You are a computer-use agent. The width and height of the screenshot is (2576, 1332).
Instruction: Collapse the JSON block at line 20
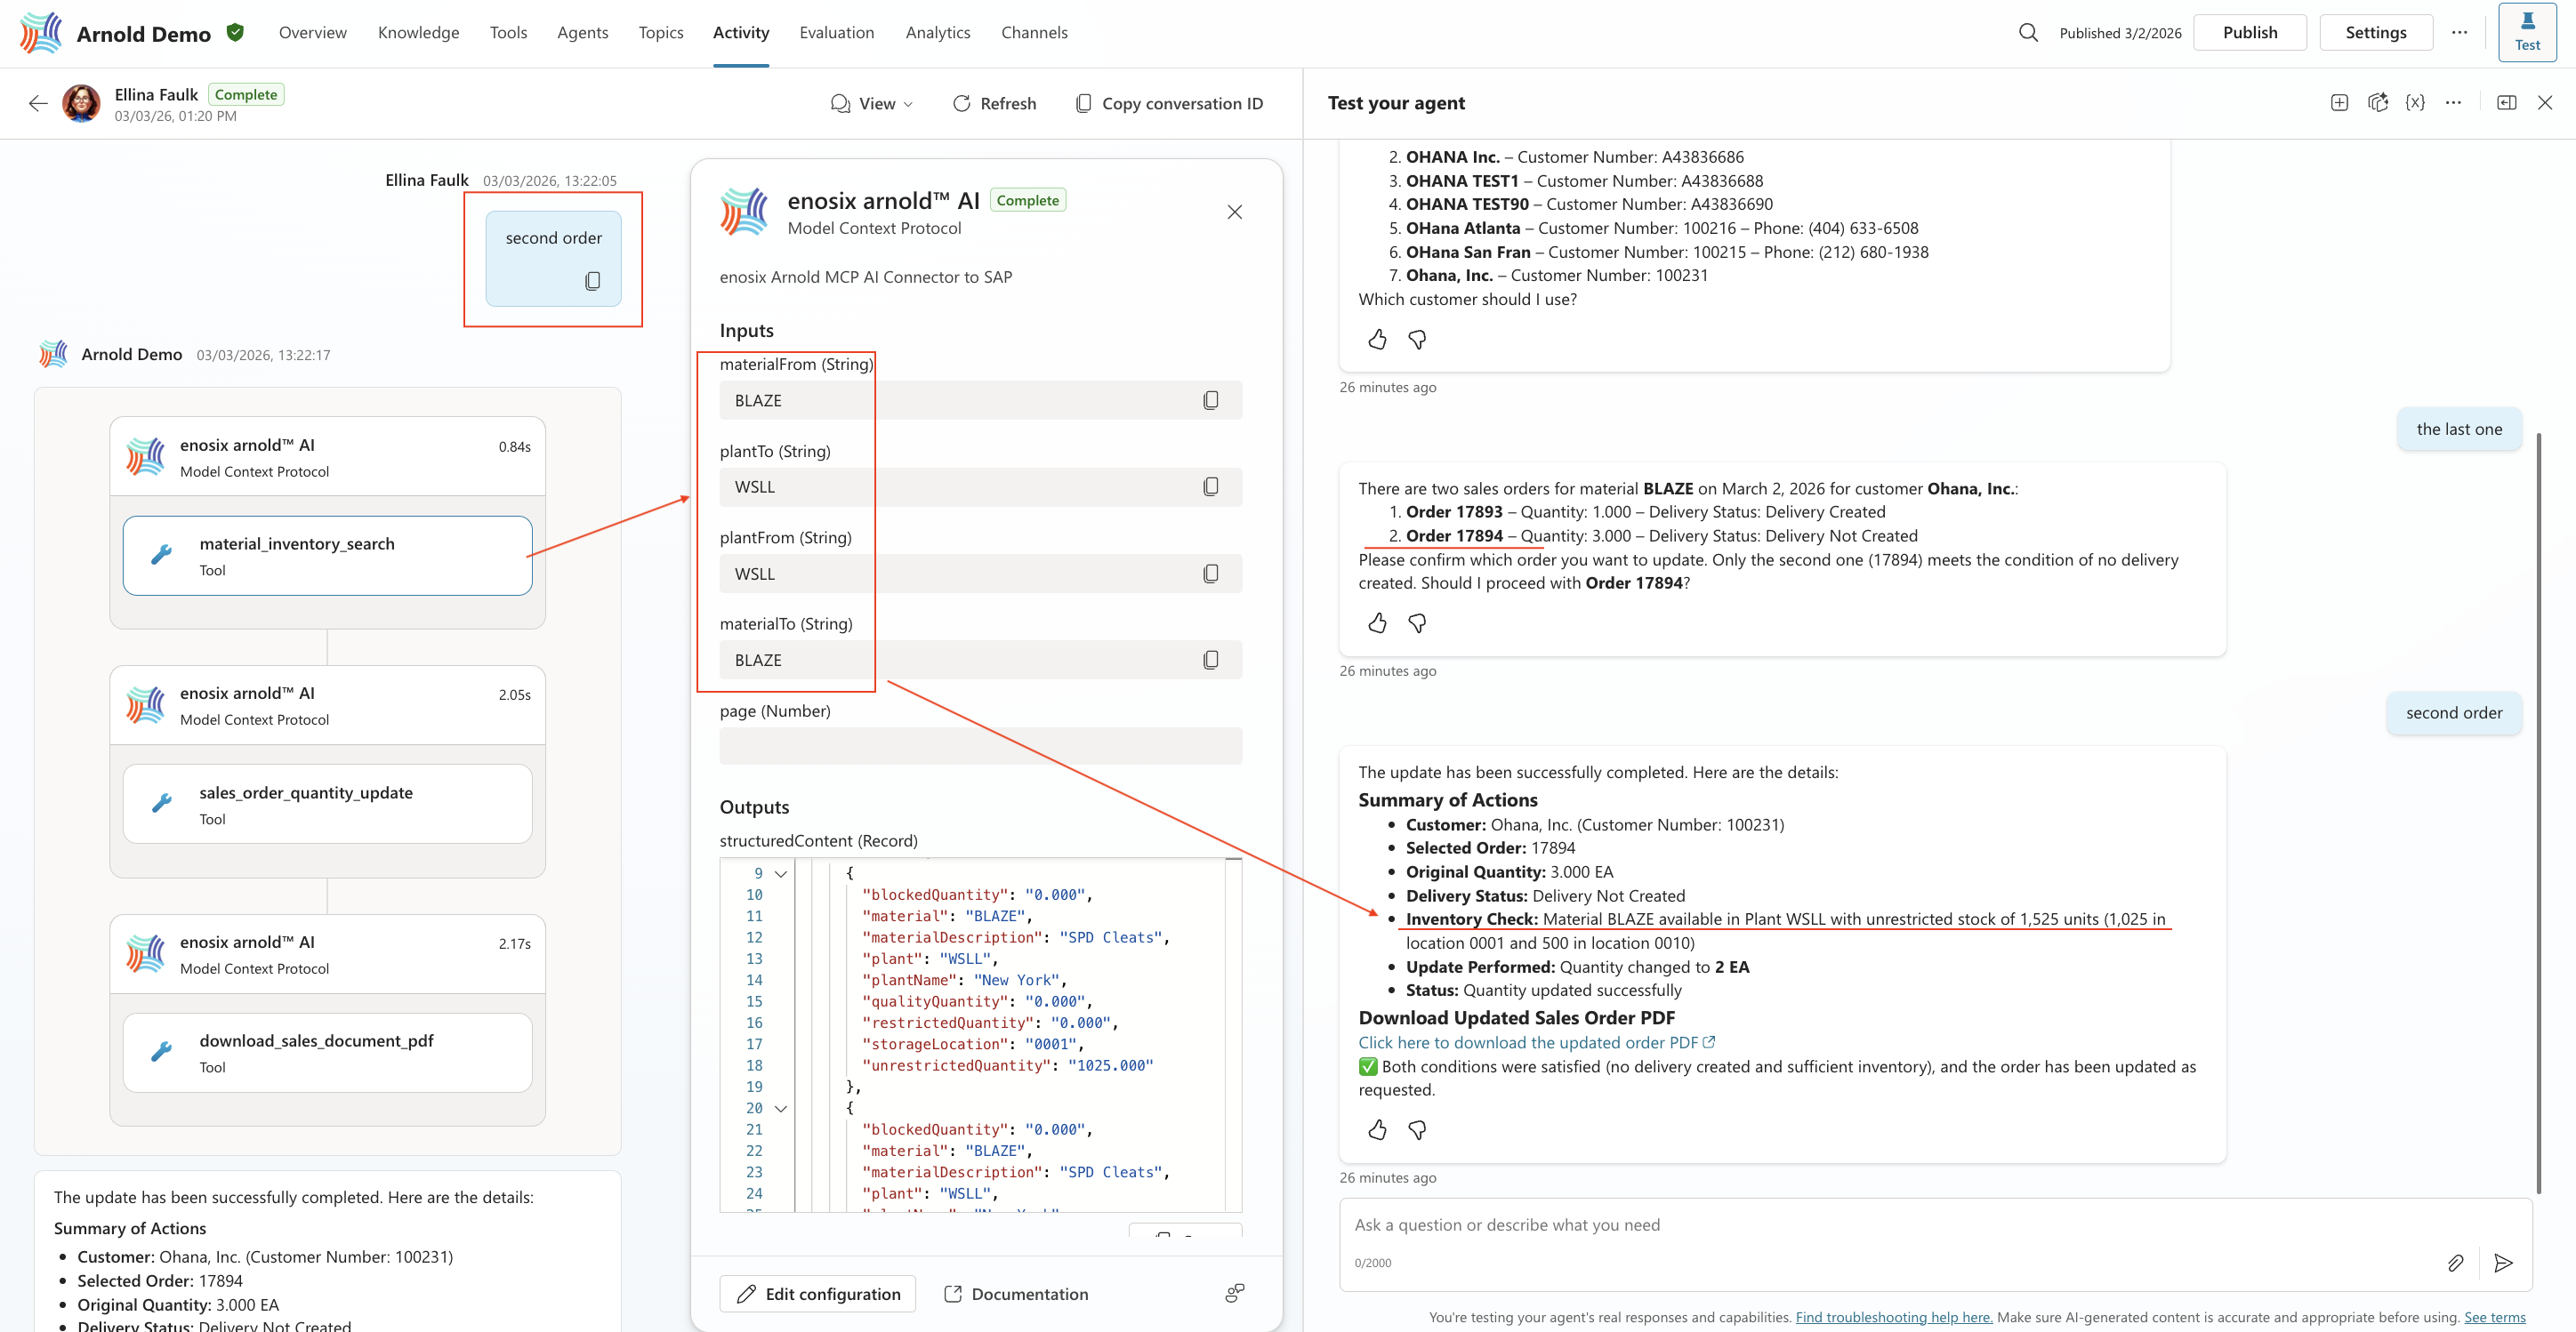click(781, 1108)
